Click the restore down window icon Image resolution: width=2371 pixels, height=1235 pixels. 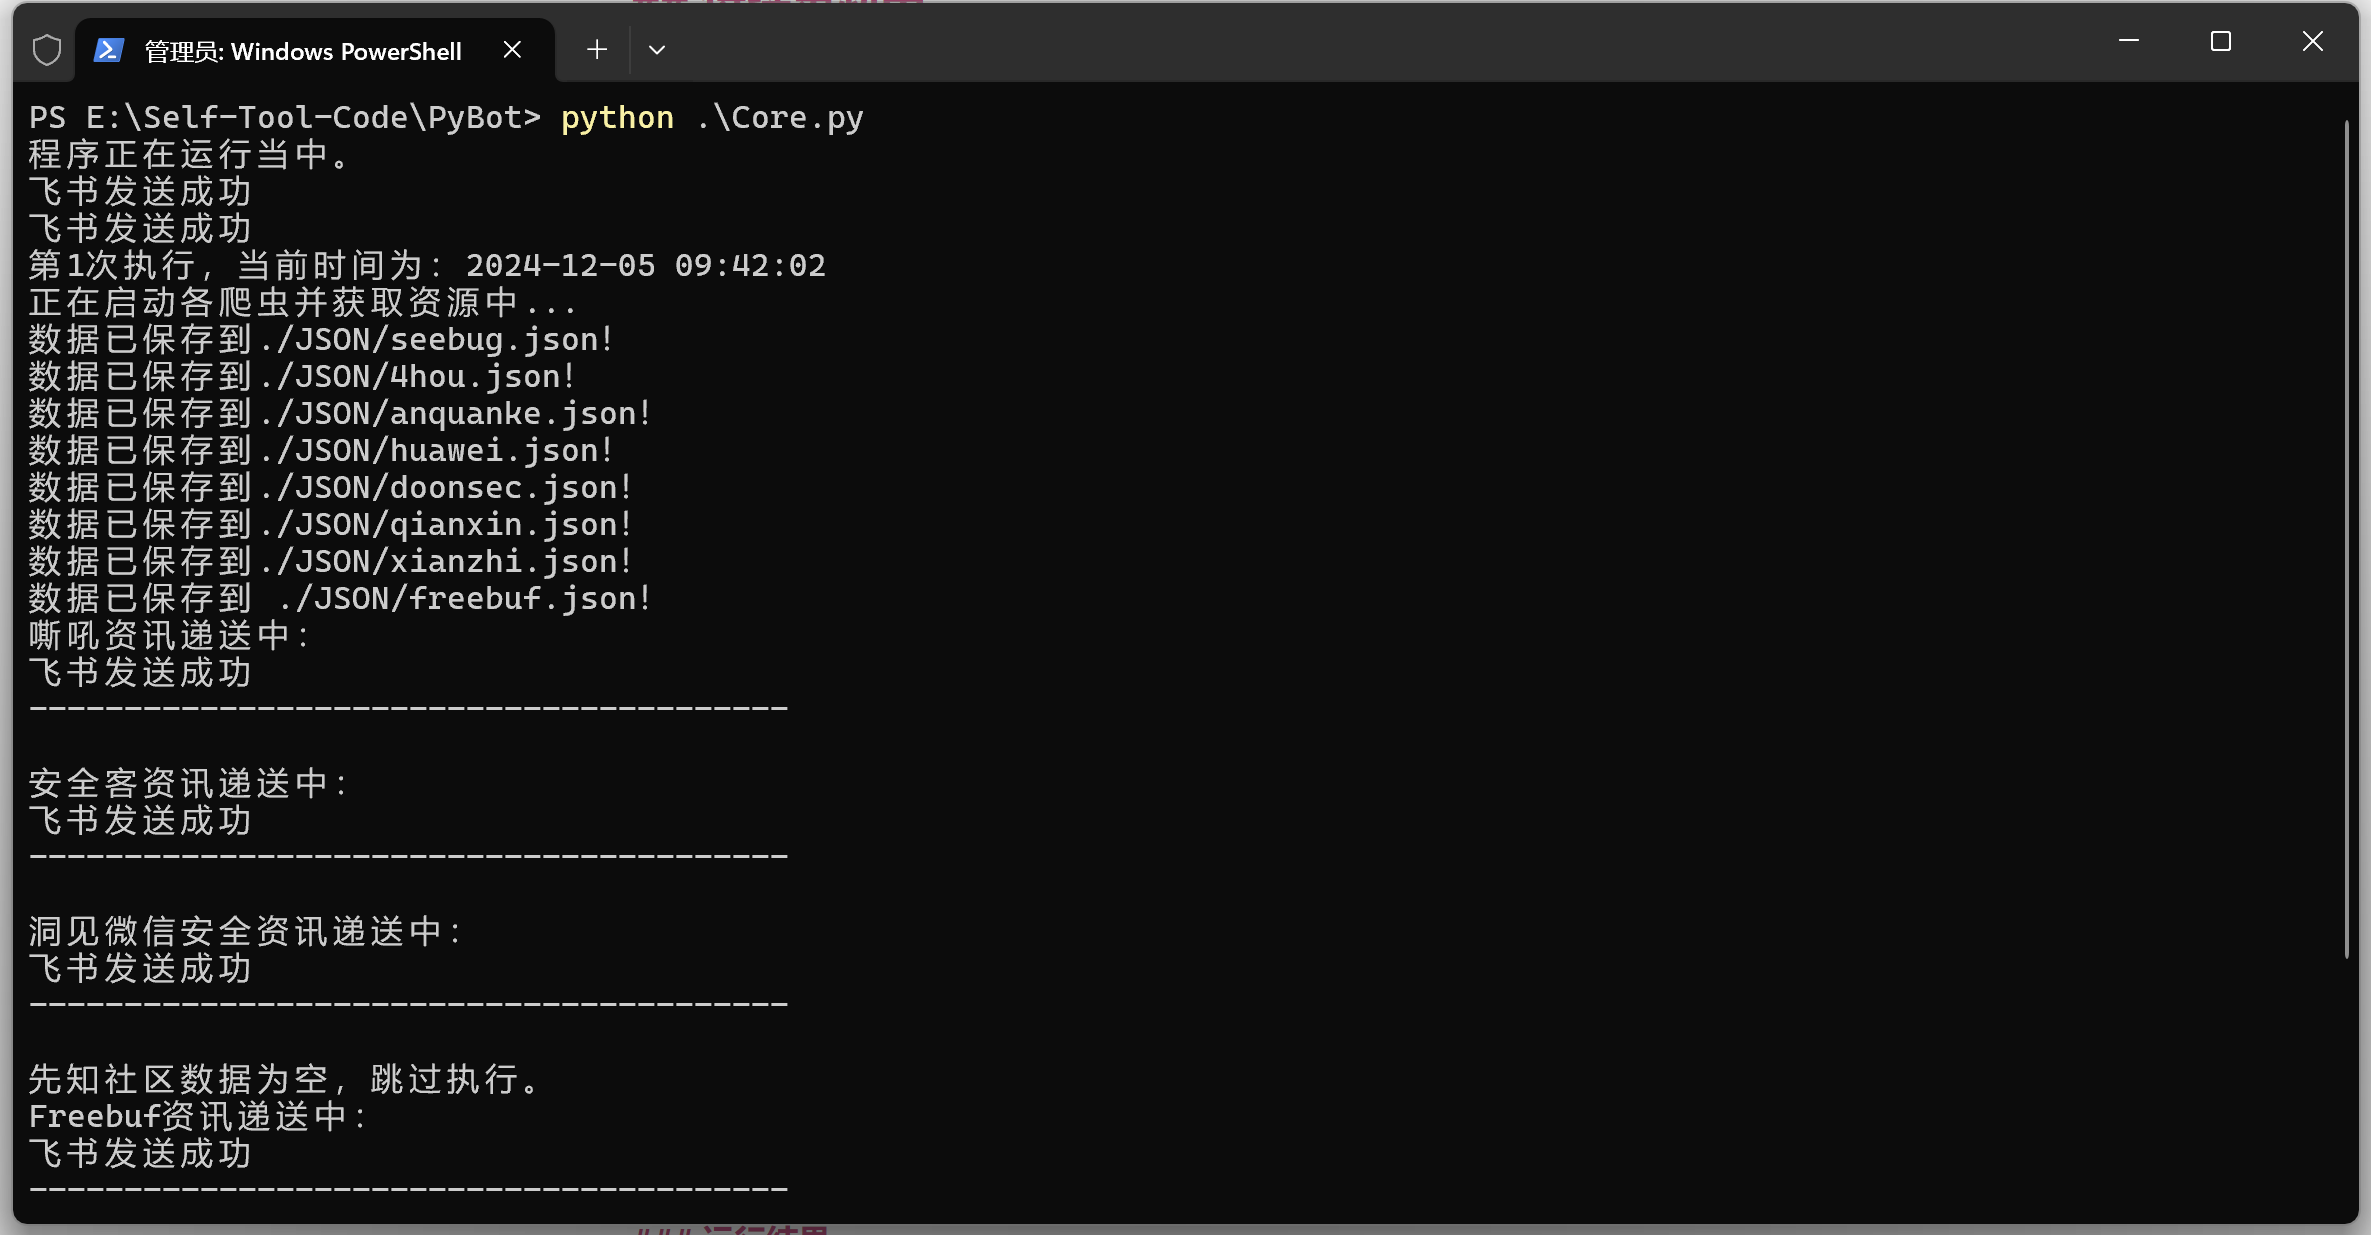[2222, 44]
